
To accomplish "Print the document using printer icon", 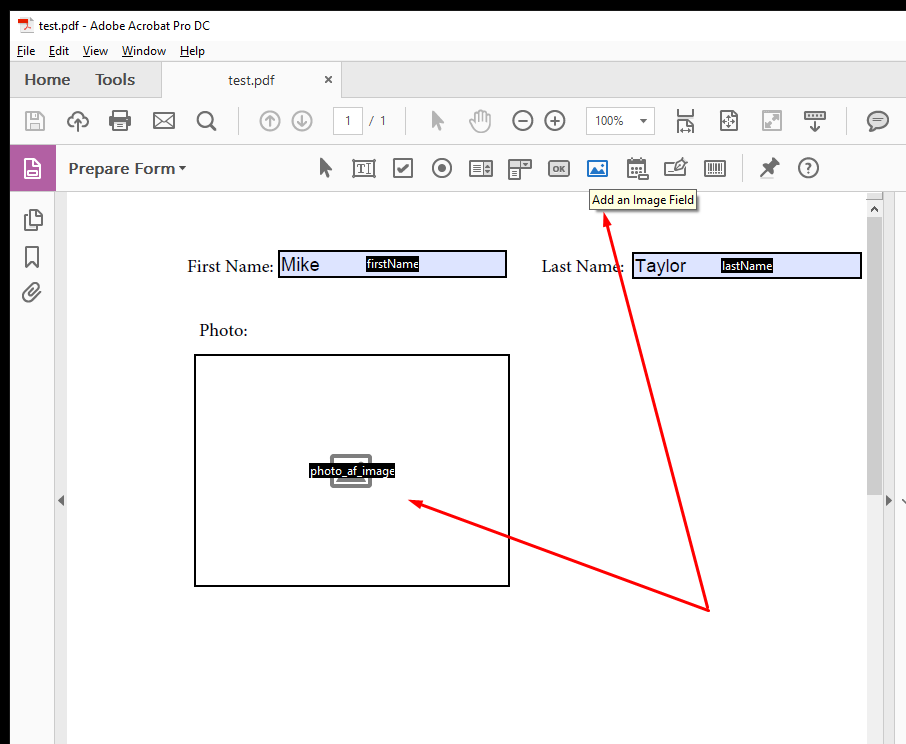I will click(120, 121).
